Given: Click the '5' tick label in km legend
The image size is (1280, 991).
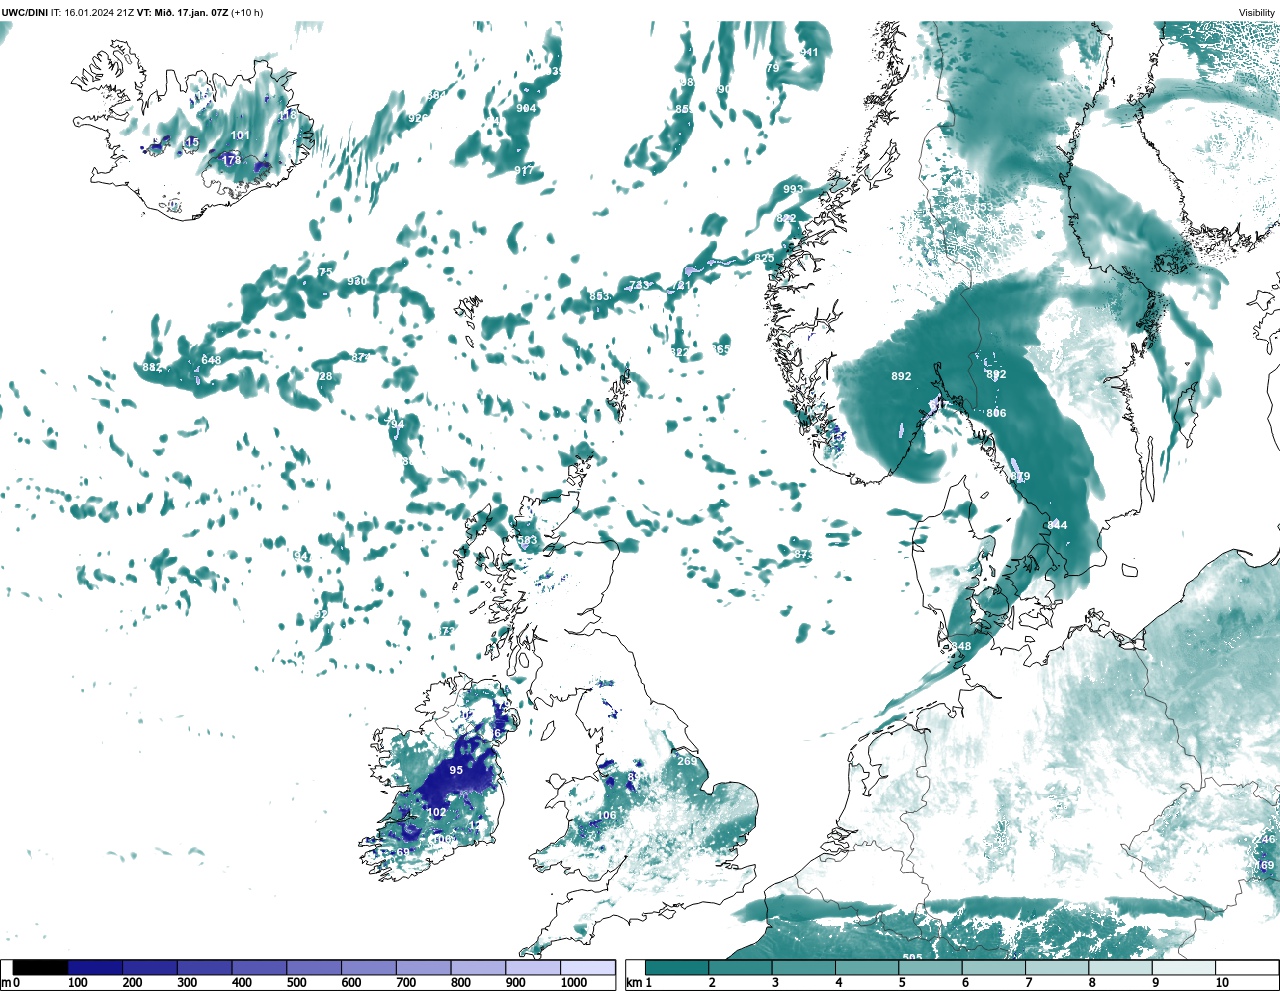Looking at the screenshot, I should (x=902, y=983).
